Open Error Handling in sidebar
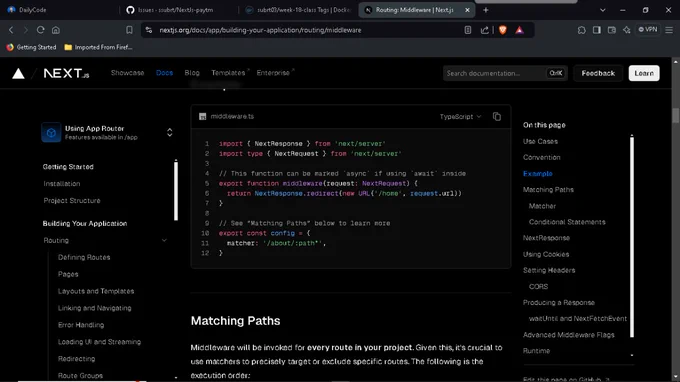The width and height of the screenshot is (680, 382). [81, 325]
